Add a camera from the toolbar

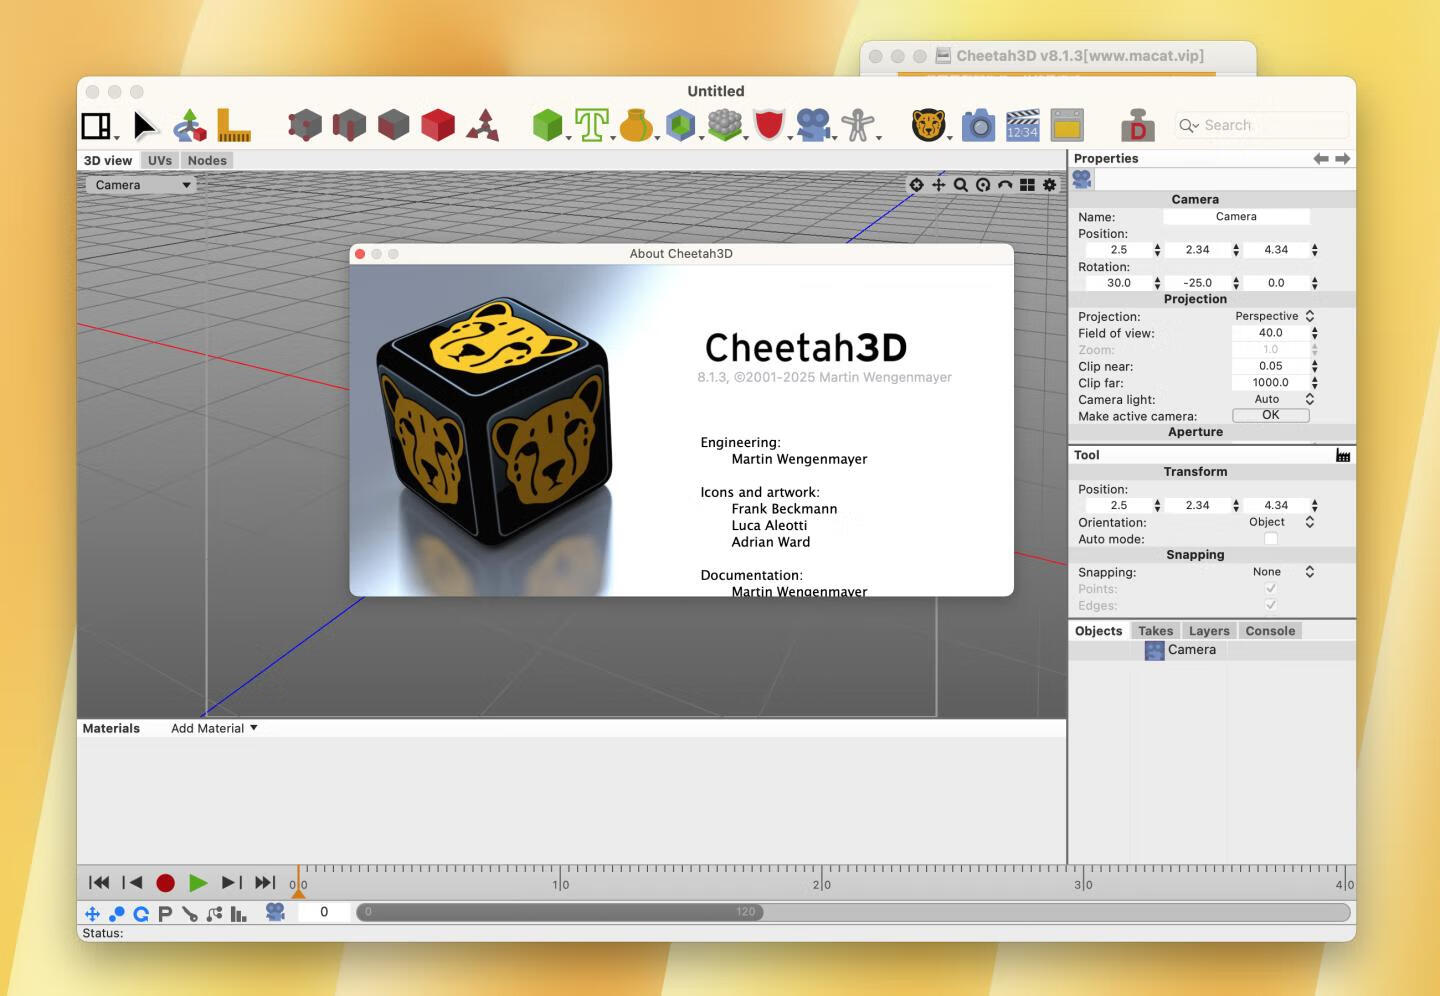tap(813, 125)
